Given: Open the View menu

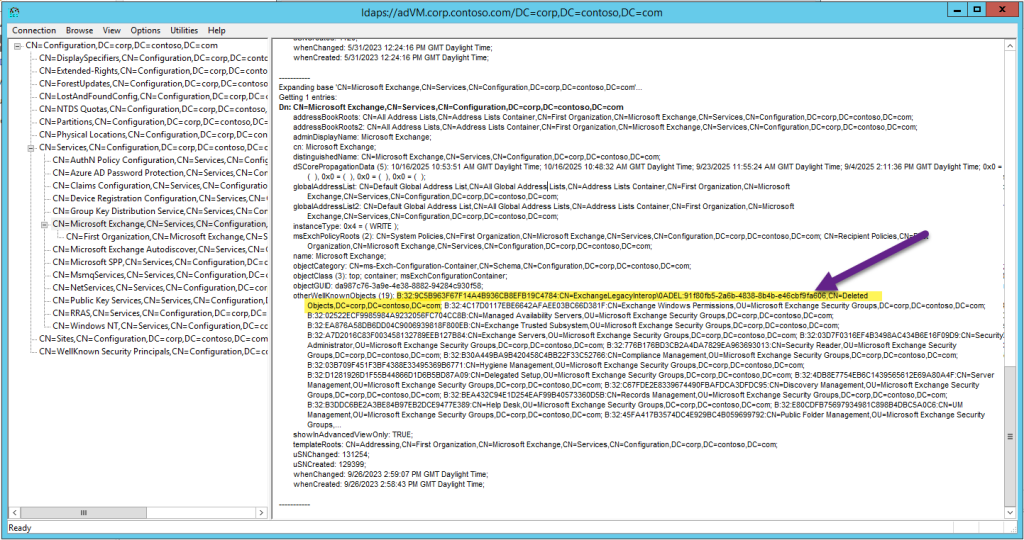Looking at the screenshot, I should pos(112,31).
